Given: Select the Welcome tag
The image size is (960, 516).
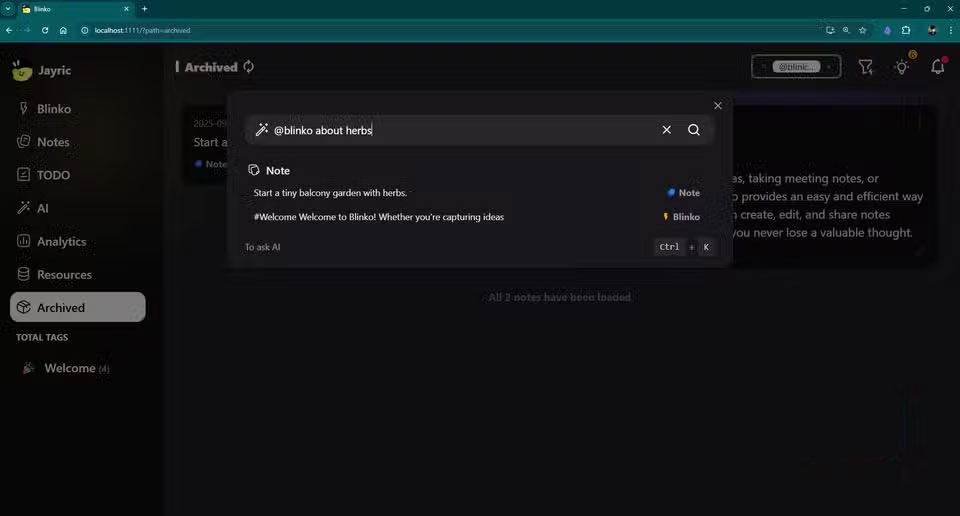Looking at the screenshot, I should click(69, 368).
